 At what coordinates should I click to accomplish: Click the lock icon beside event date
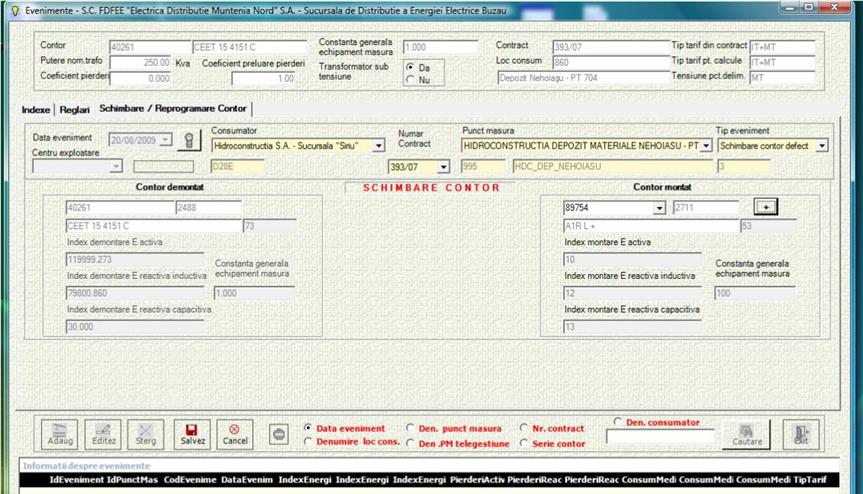point(187,141)
